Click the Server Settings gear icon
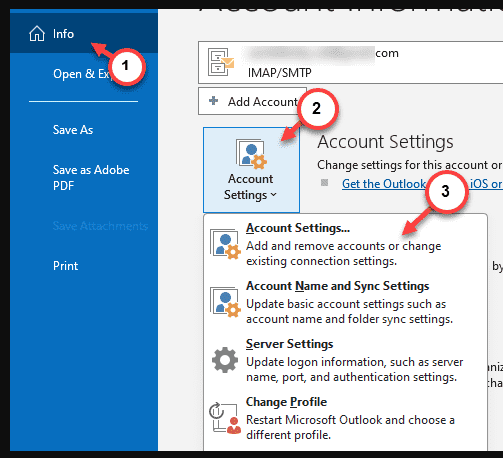The height and width of the screenshot is (458, 503). pos(225,360)
